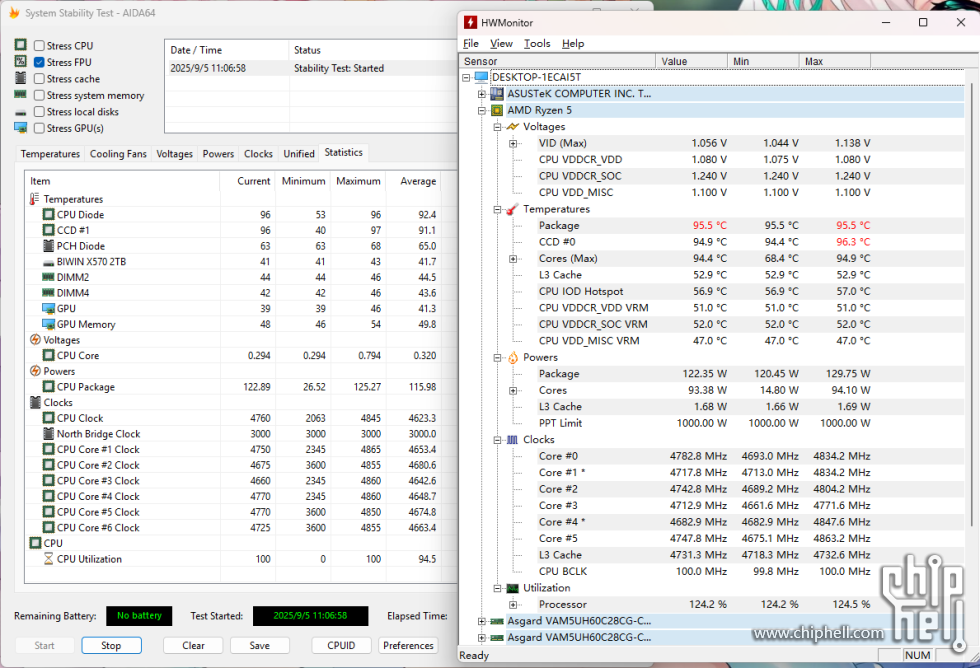Collapse the Clocks group in HWMonitor

498,440
